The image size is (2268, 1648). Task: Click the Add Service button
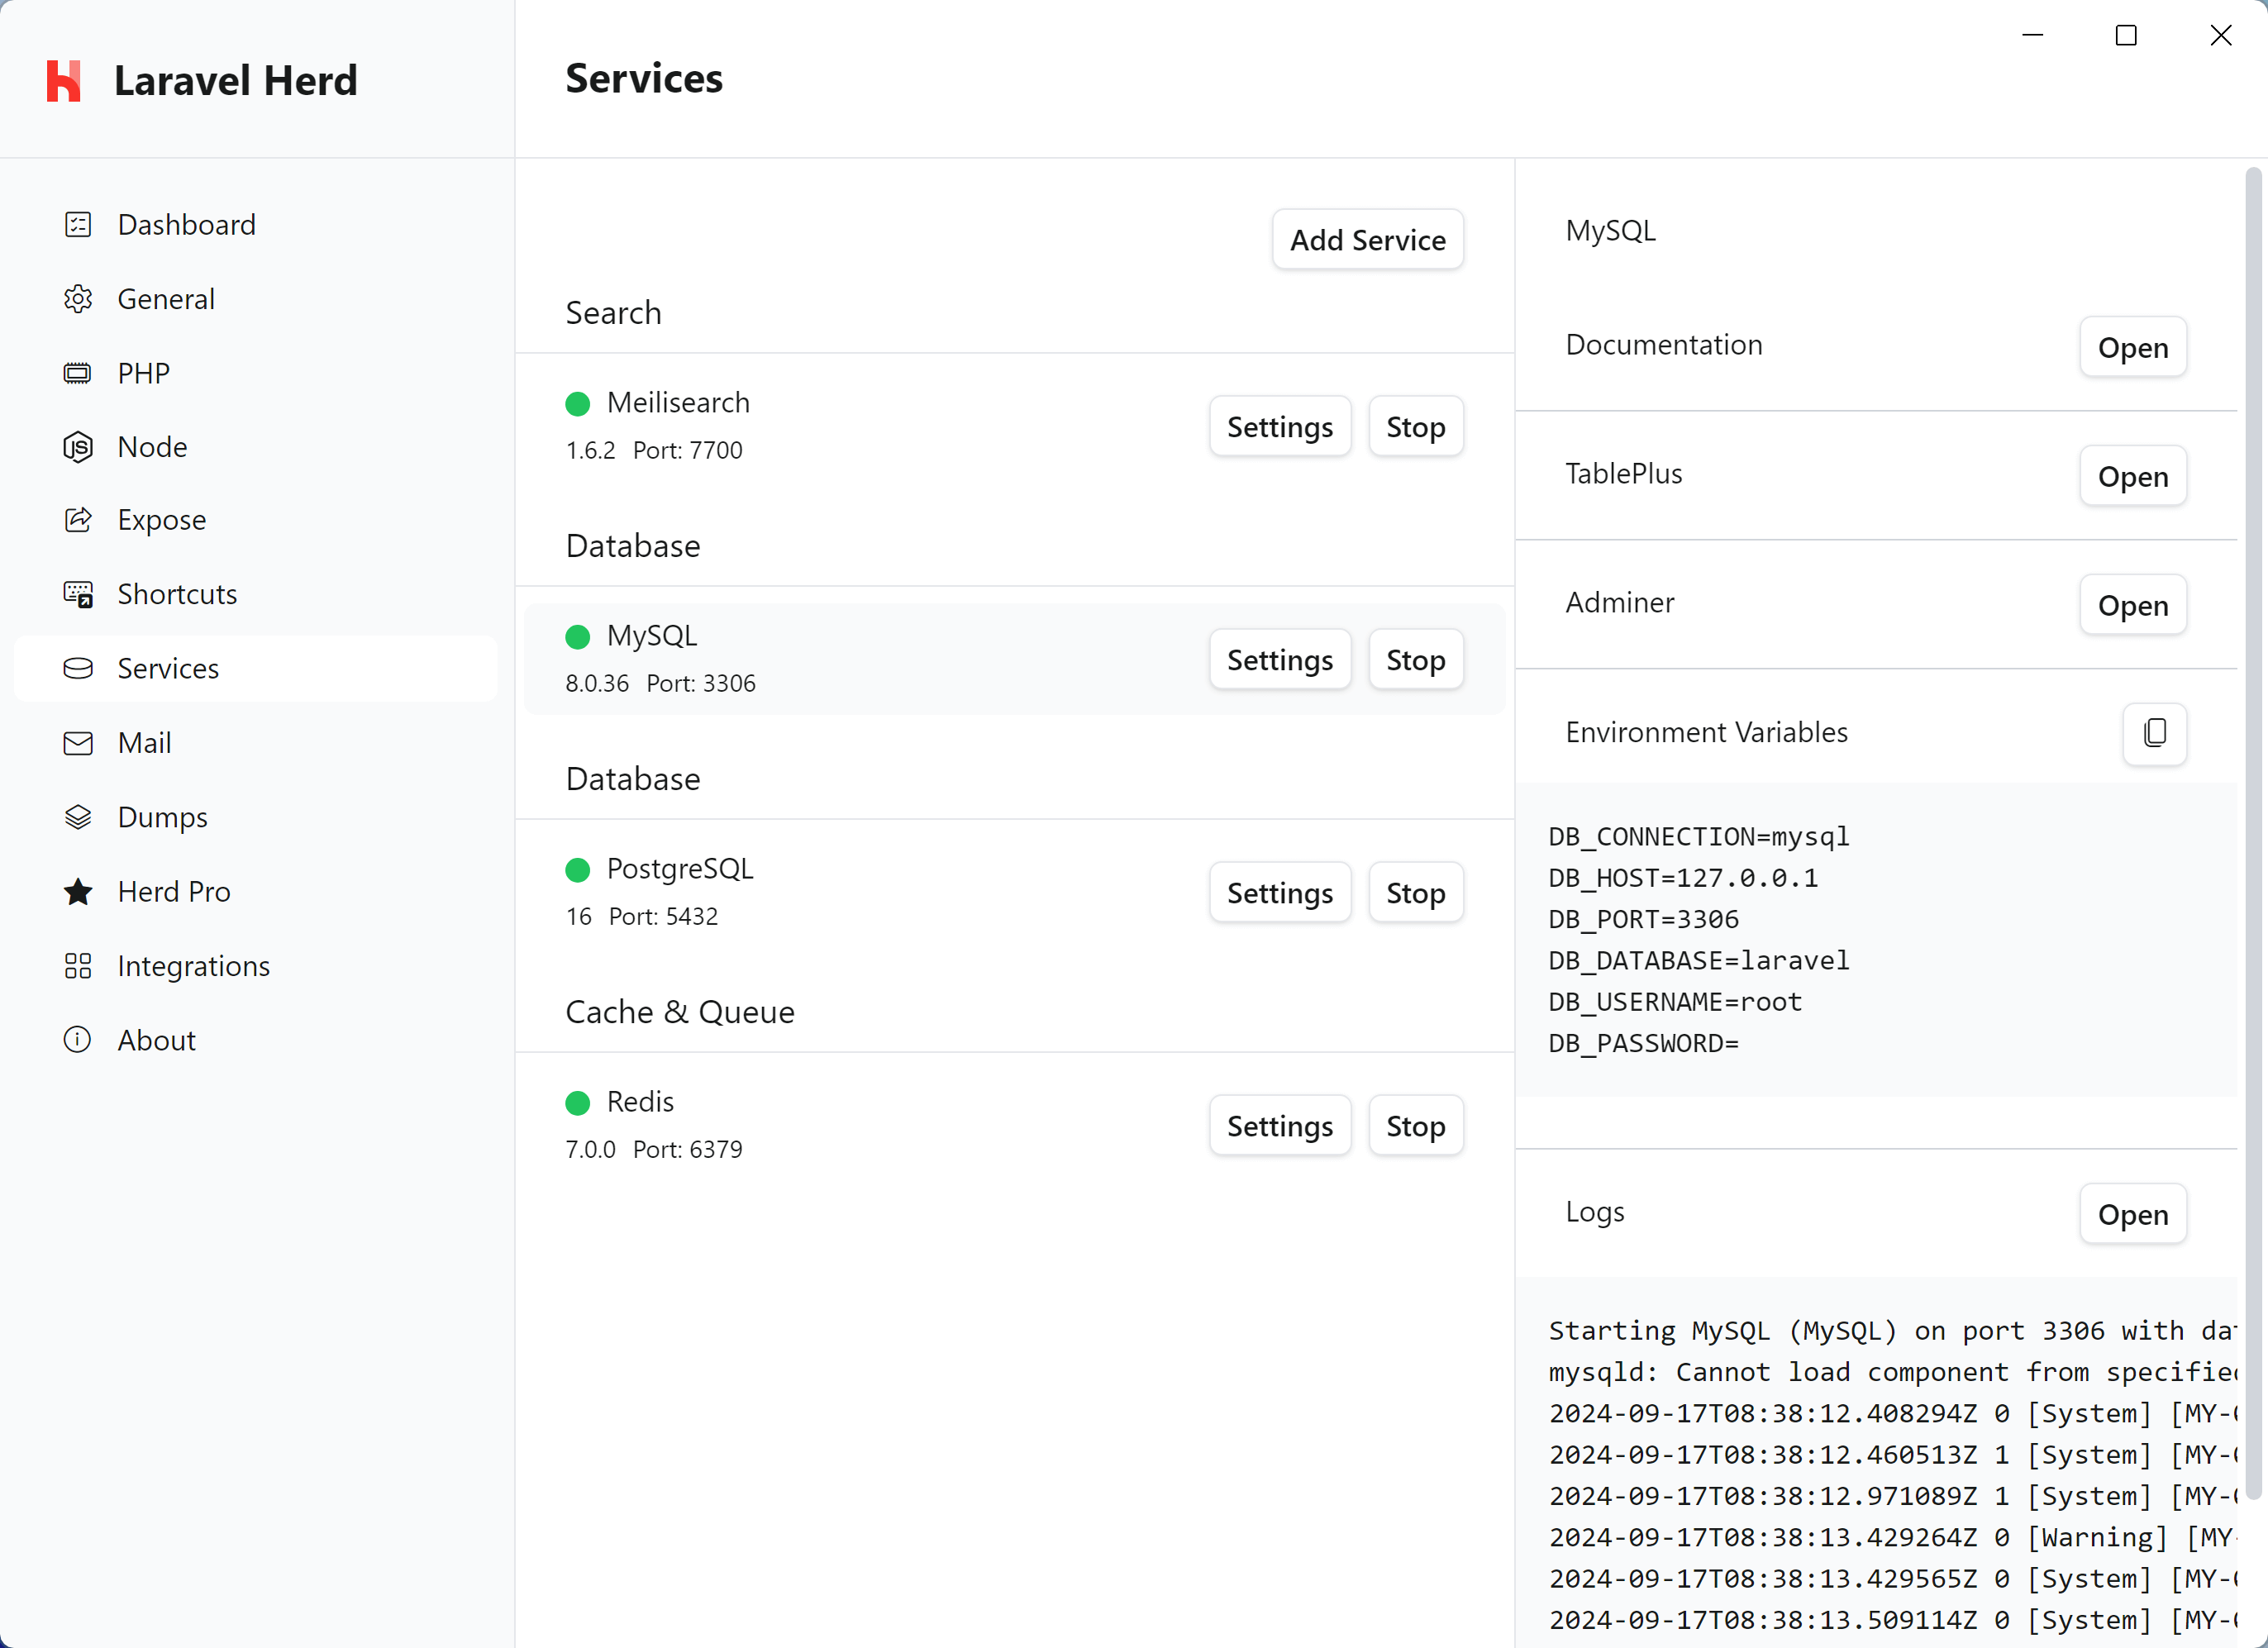(x=1366, y=238)
